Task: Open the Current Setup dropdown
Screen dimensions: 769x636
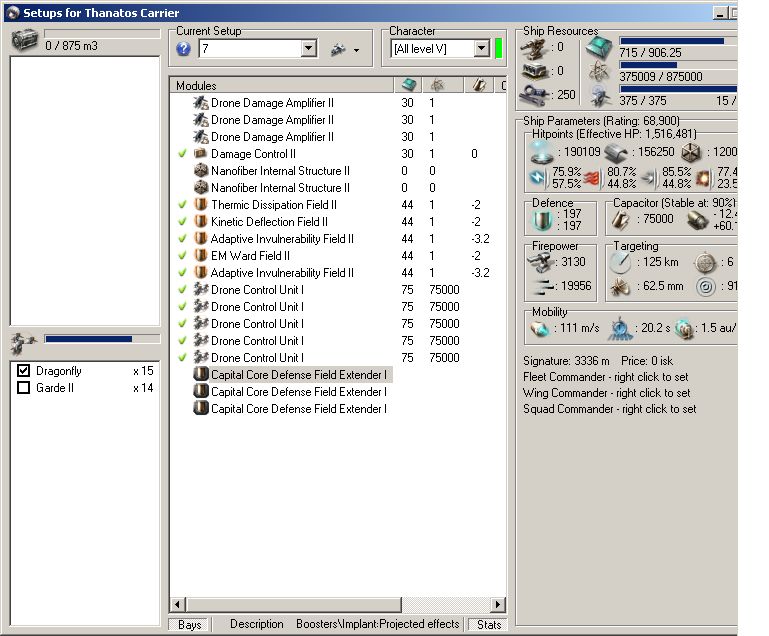Action: pos(308,49)
